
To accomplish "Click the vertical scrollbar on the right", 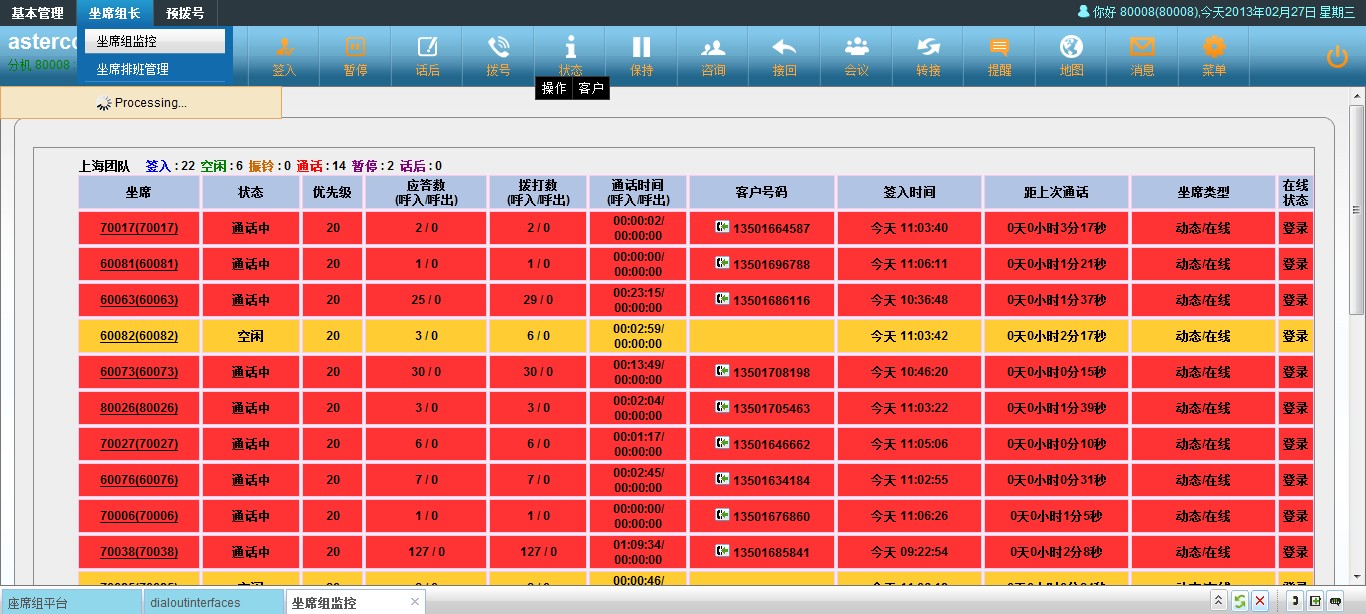I will pyautogui.click(x=1357, y=210).
